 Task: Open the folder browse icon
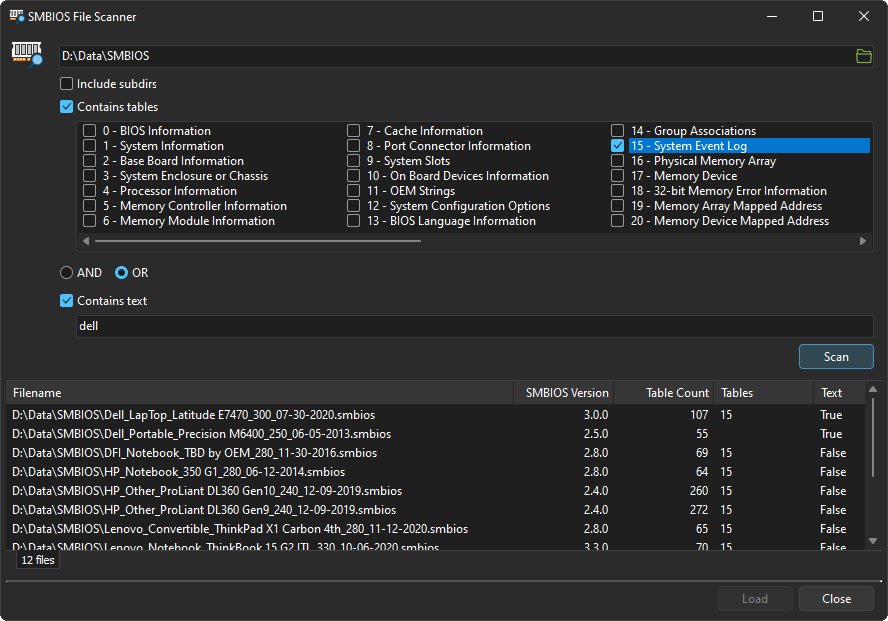tap(863, 56)
